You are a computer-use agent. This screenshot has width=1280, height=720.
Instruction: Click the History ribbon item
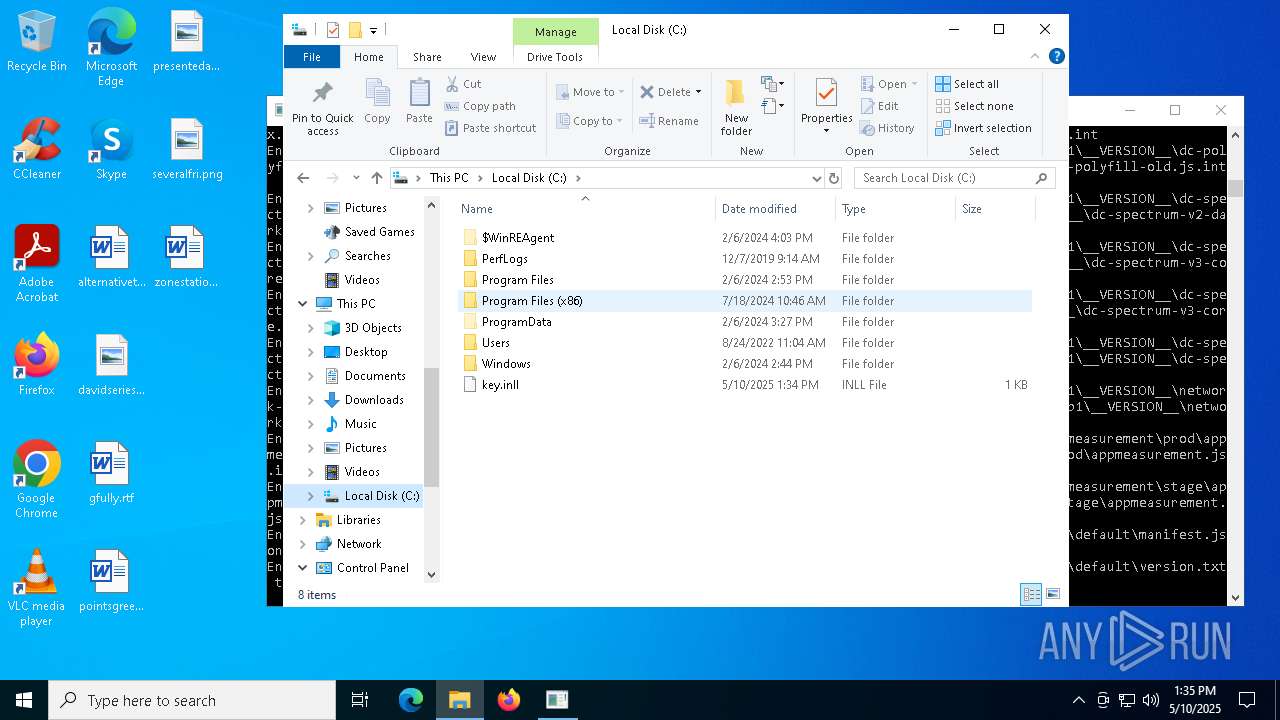pos(887,128)
